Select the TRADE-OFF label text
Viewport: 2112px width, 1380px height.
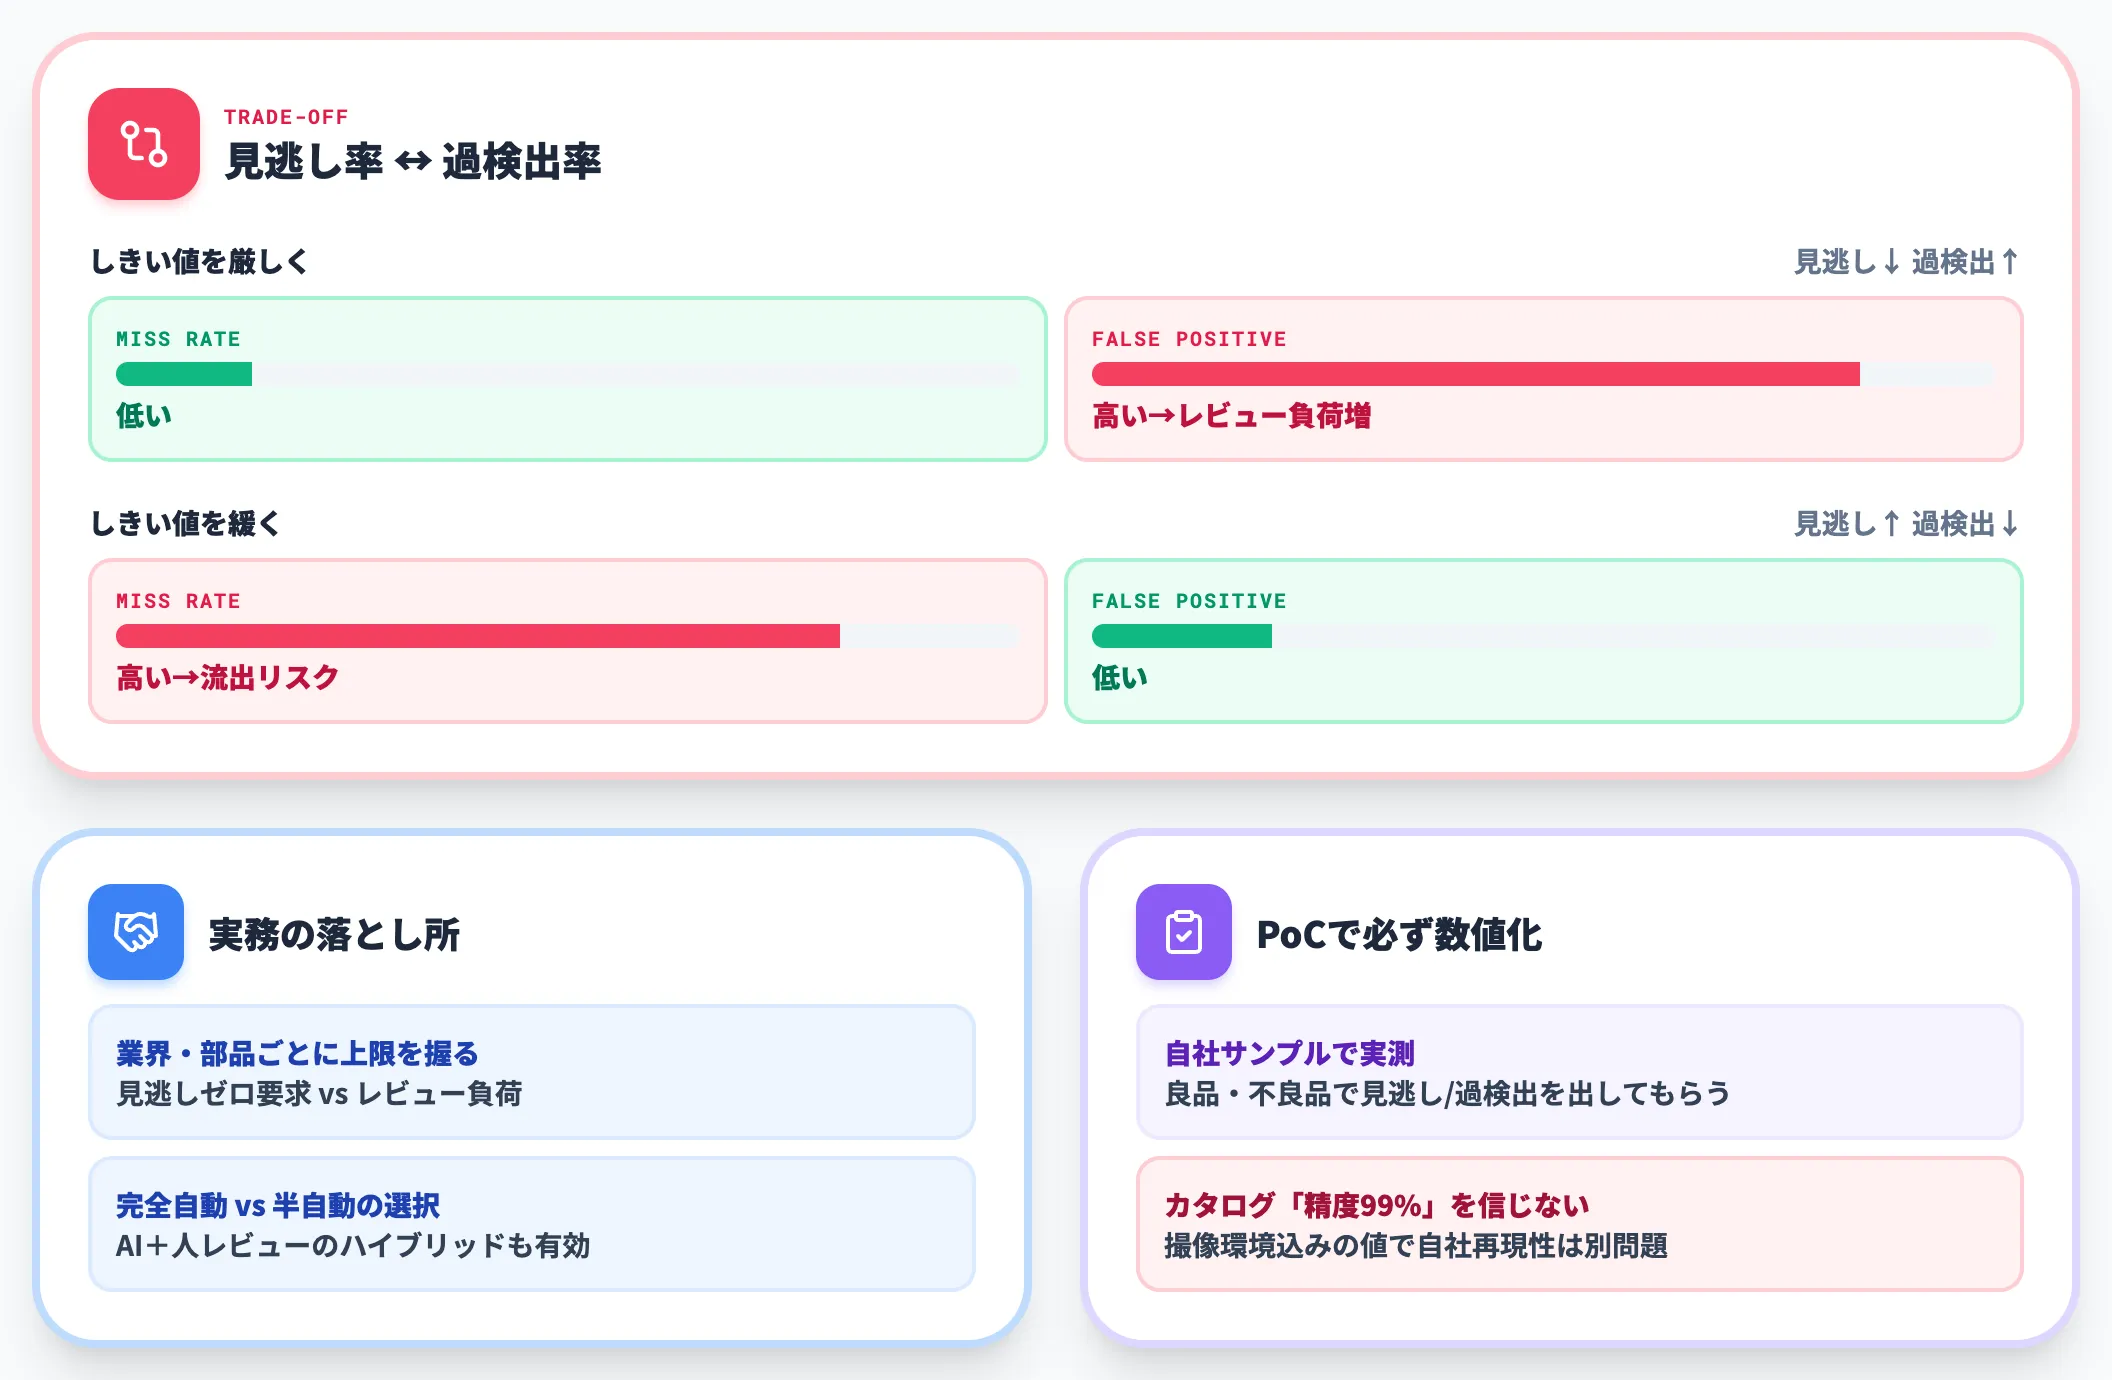click(286, 117)
